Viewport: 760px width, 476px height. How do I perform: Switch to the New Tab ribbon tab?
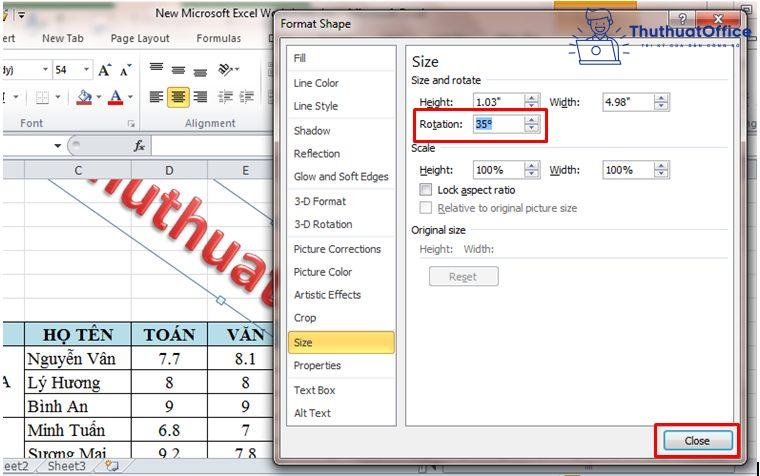pos(63,38)
